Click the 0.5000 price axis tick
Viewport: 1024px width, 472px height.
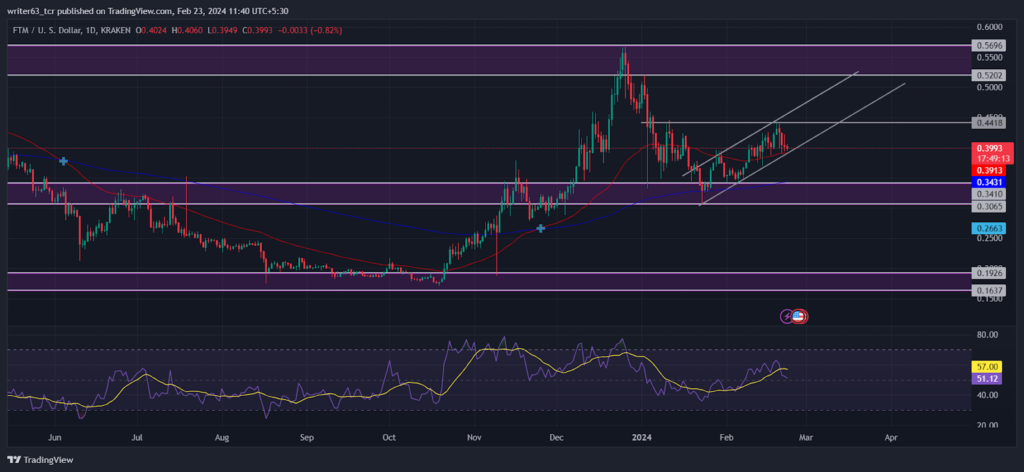(x=989, y=87)
